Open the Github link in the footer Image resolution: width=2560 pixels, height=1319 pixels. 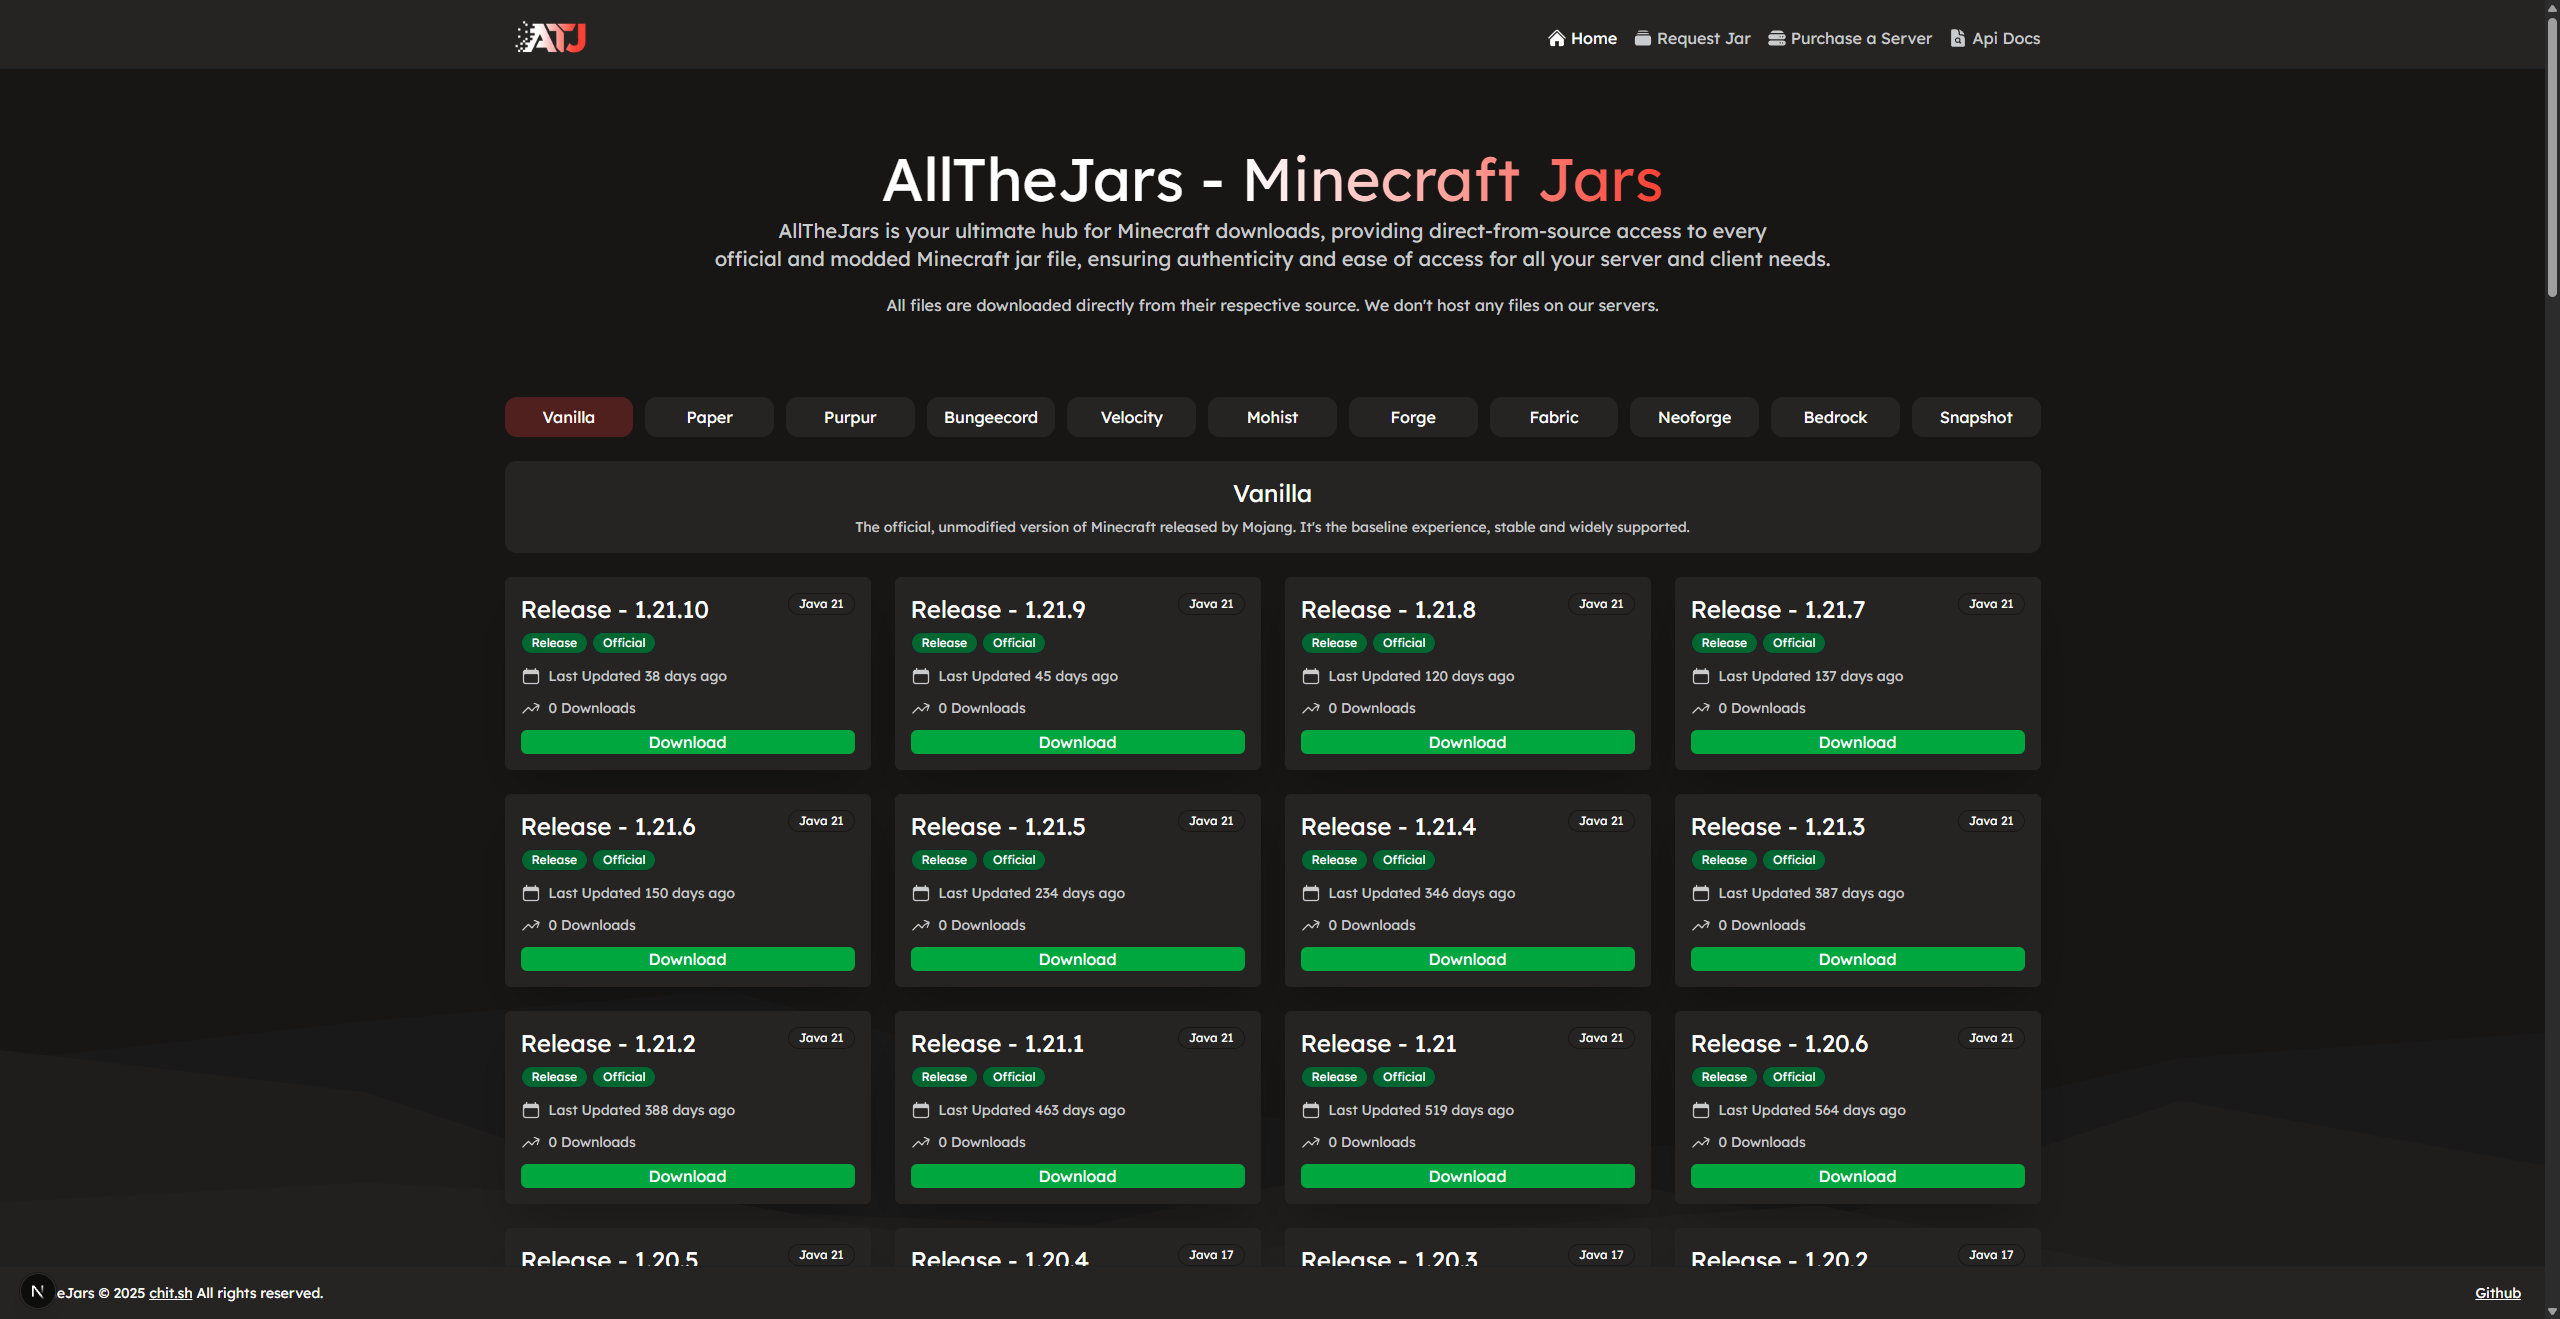click(2497, 1293)
